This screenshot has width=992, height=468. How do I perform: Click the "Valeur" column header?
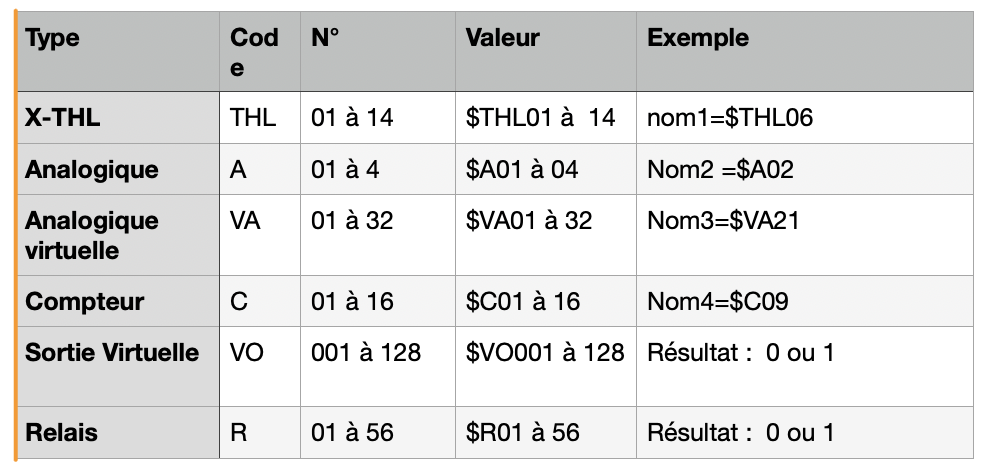pos(502,39)
